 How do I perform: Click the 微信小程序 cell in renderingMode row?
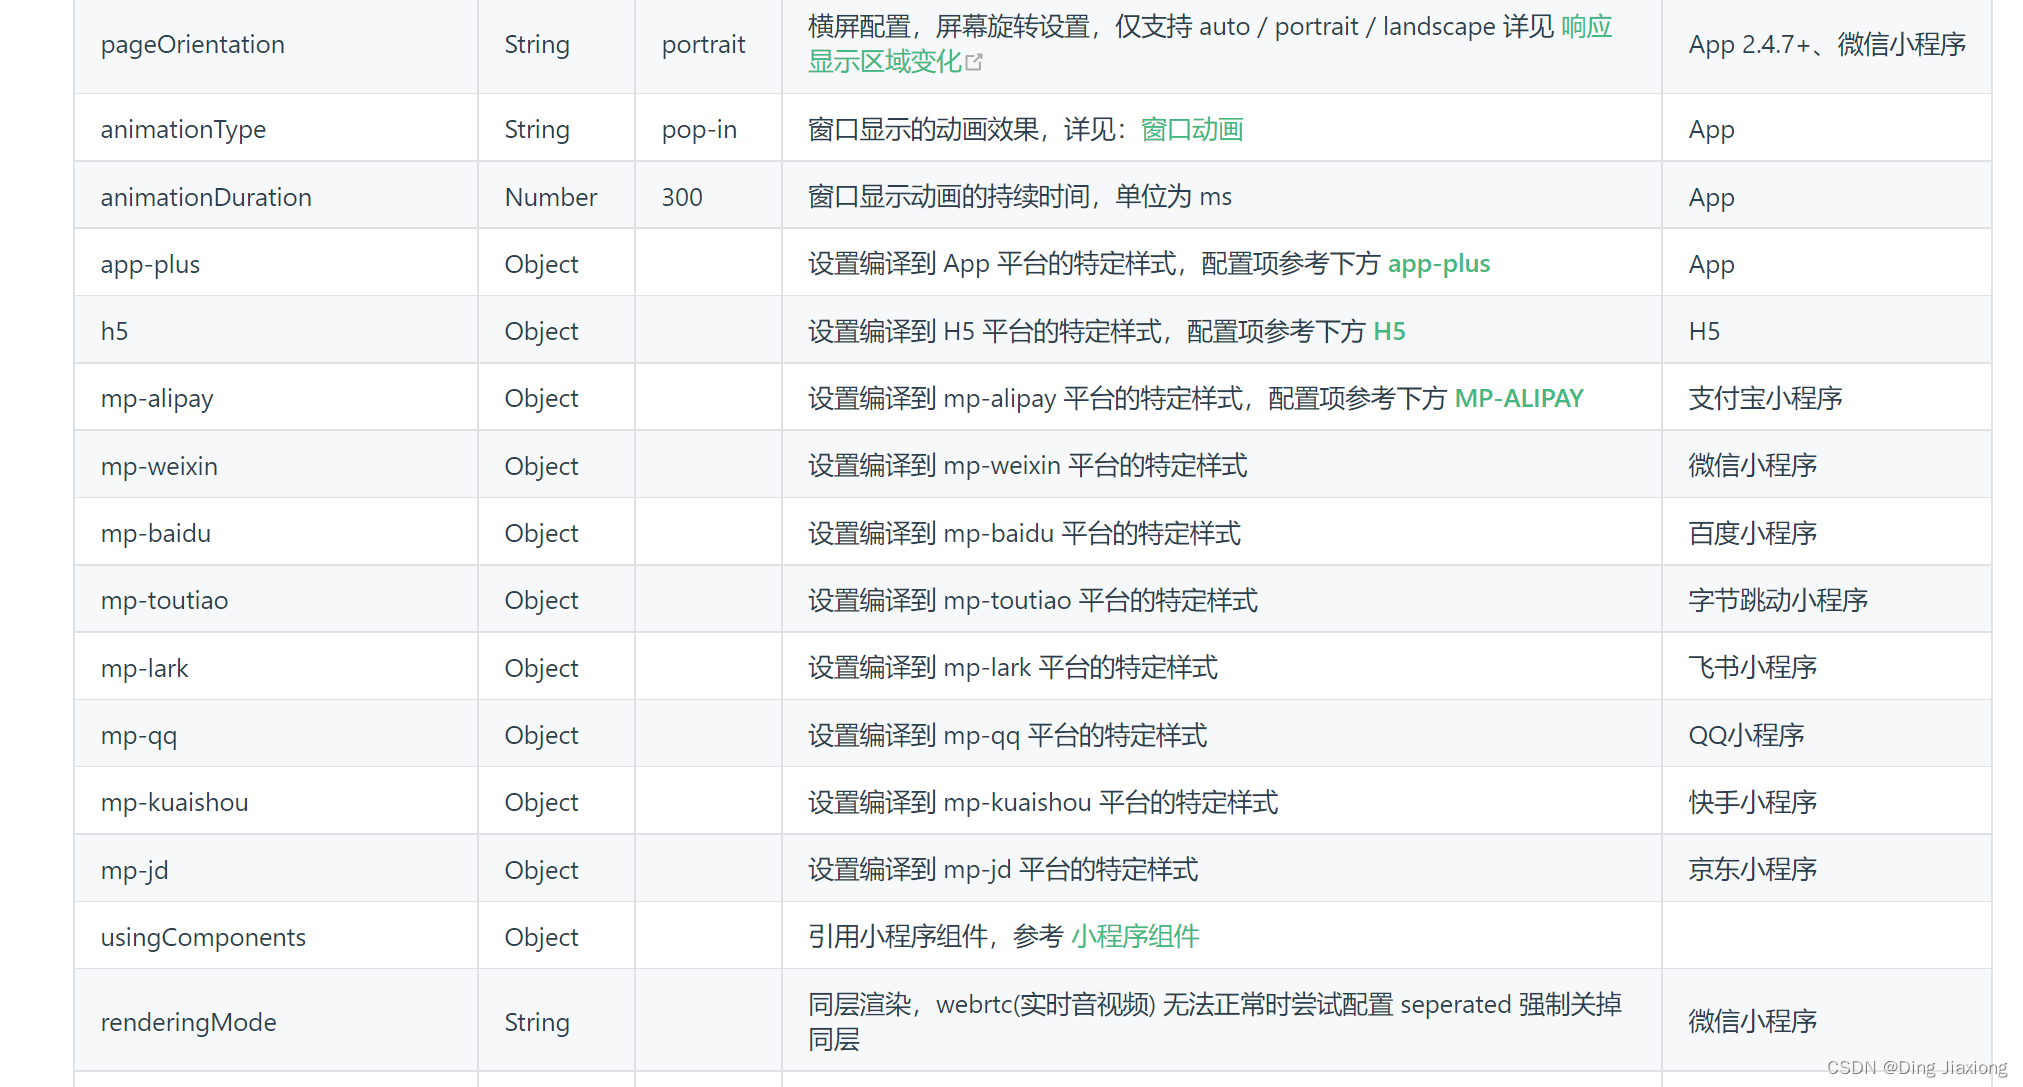(x=1827, y=1022)
